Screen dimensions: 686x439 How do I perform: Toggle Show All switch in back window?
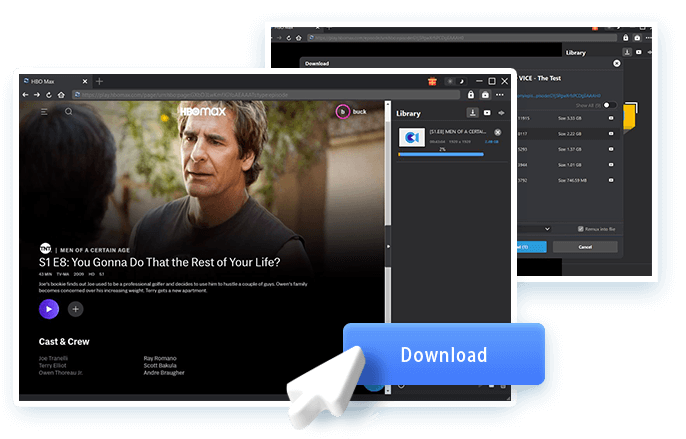609,105
